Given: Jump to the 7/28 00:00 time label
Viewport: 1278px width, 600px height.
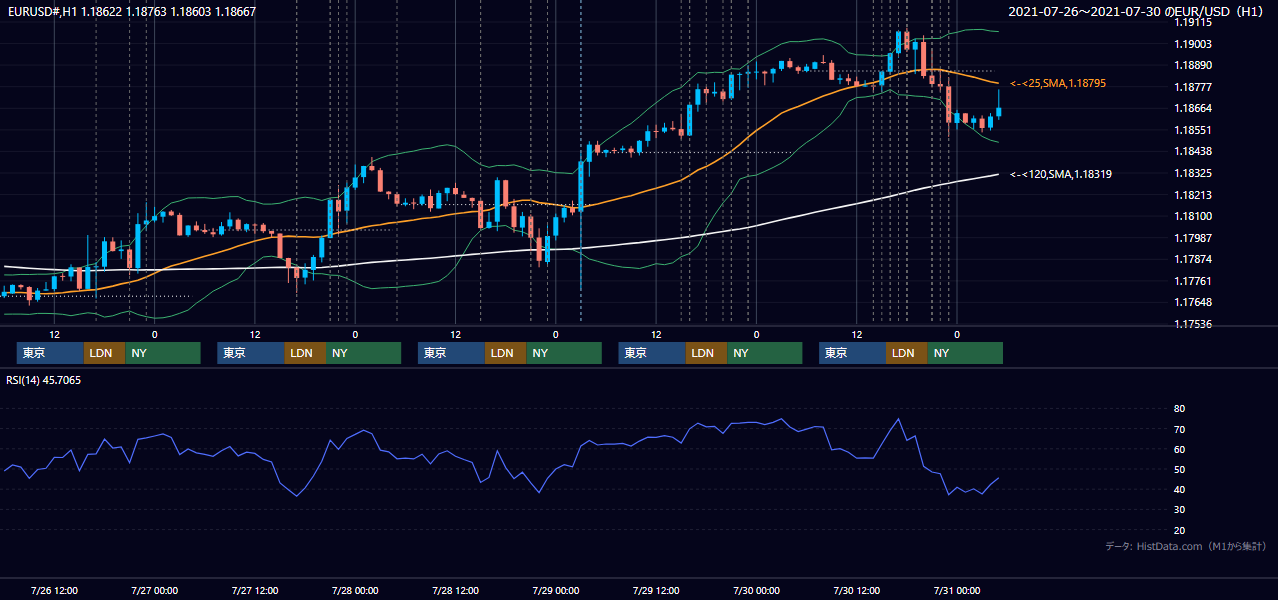Looking at the screenshot, I should (x=356, y=590).
